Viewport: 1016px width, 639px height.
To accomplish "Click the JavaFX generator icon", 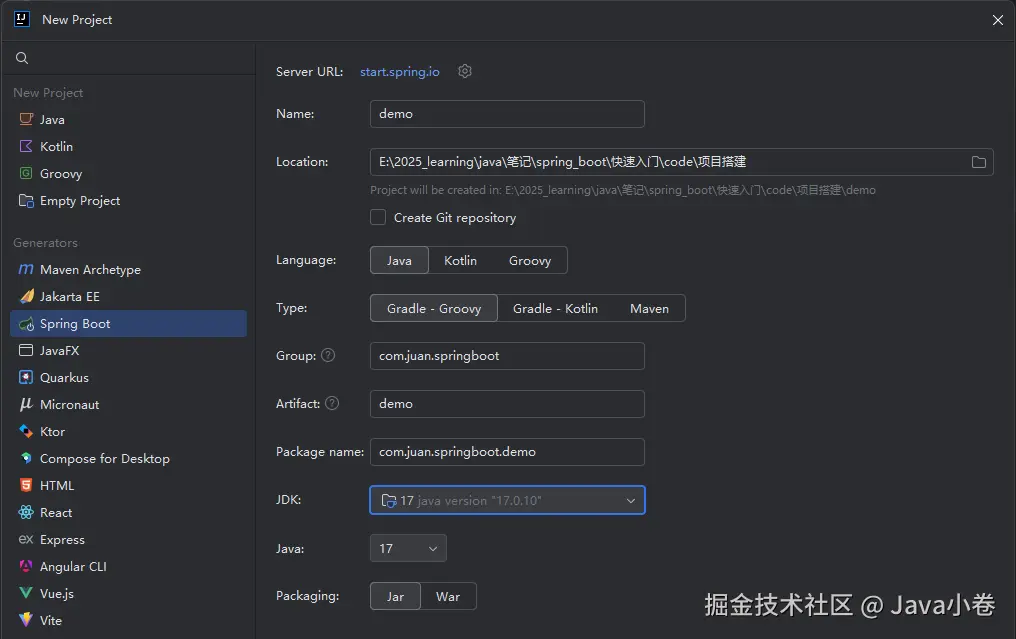I will (26, 350).
